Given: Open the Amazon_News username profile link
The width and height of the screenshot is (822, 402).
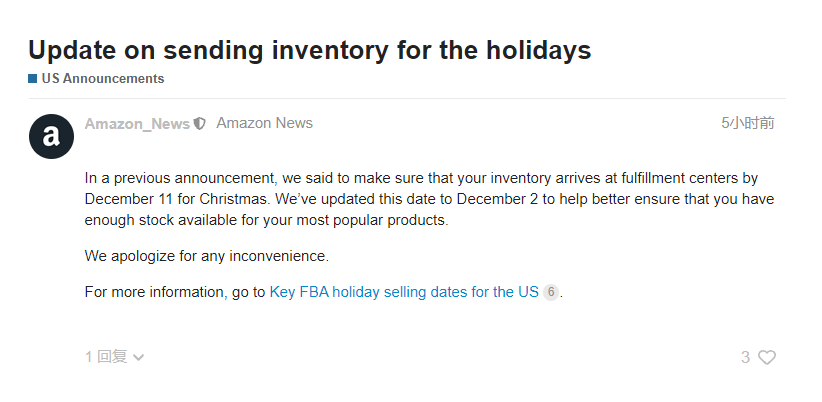Looking at the screenshot, I should pos(137,124).
